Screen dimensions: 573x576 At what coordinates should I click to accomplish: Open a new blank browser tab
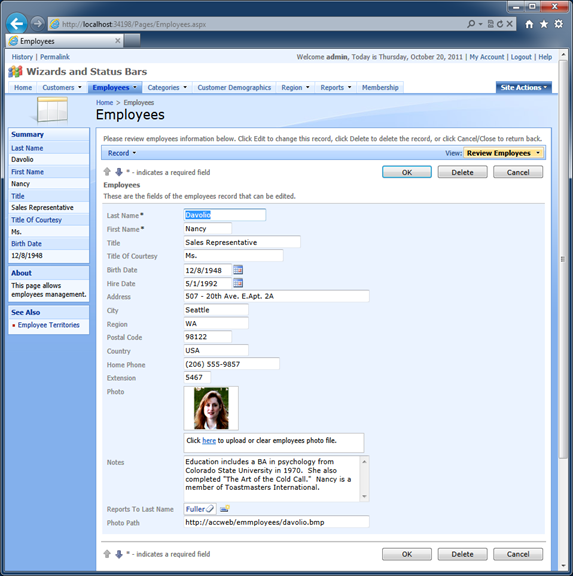[x=132, y=40]
